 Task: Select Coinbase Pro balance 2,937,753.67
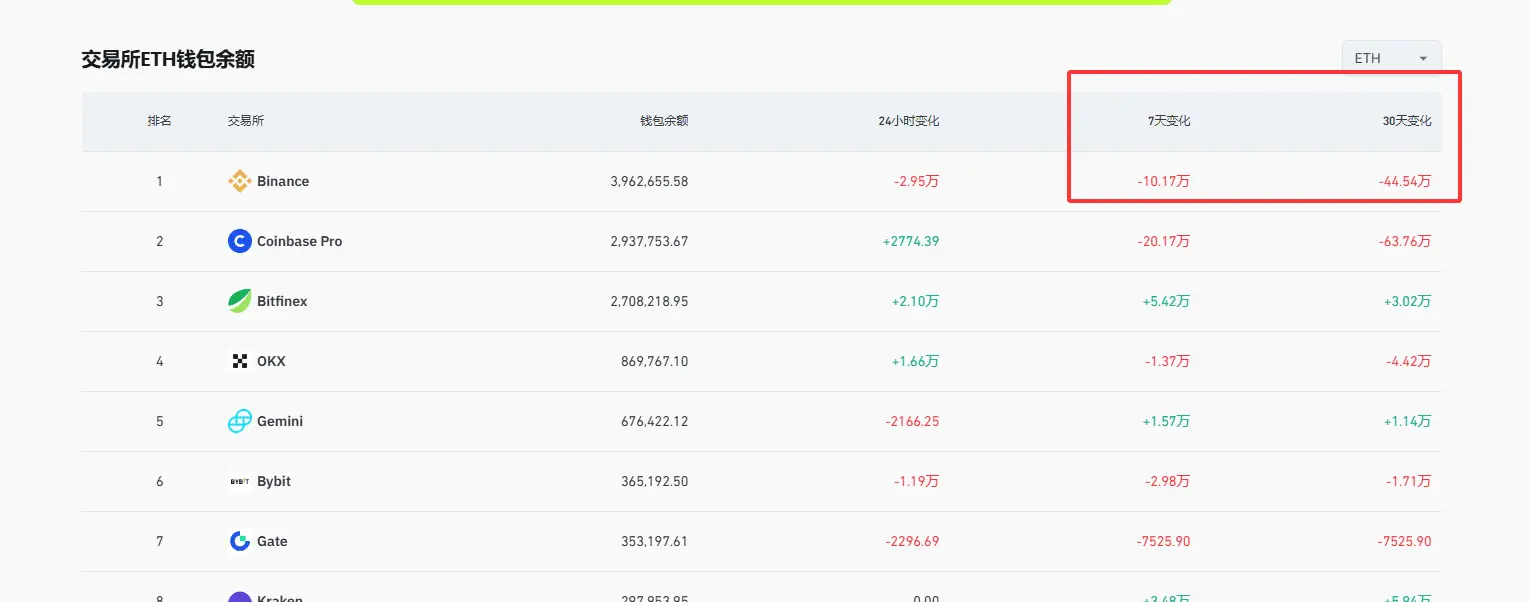[649, 241]
